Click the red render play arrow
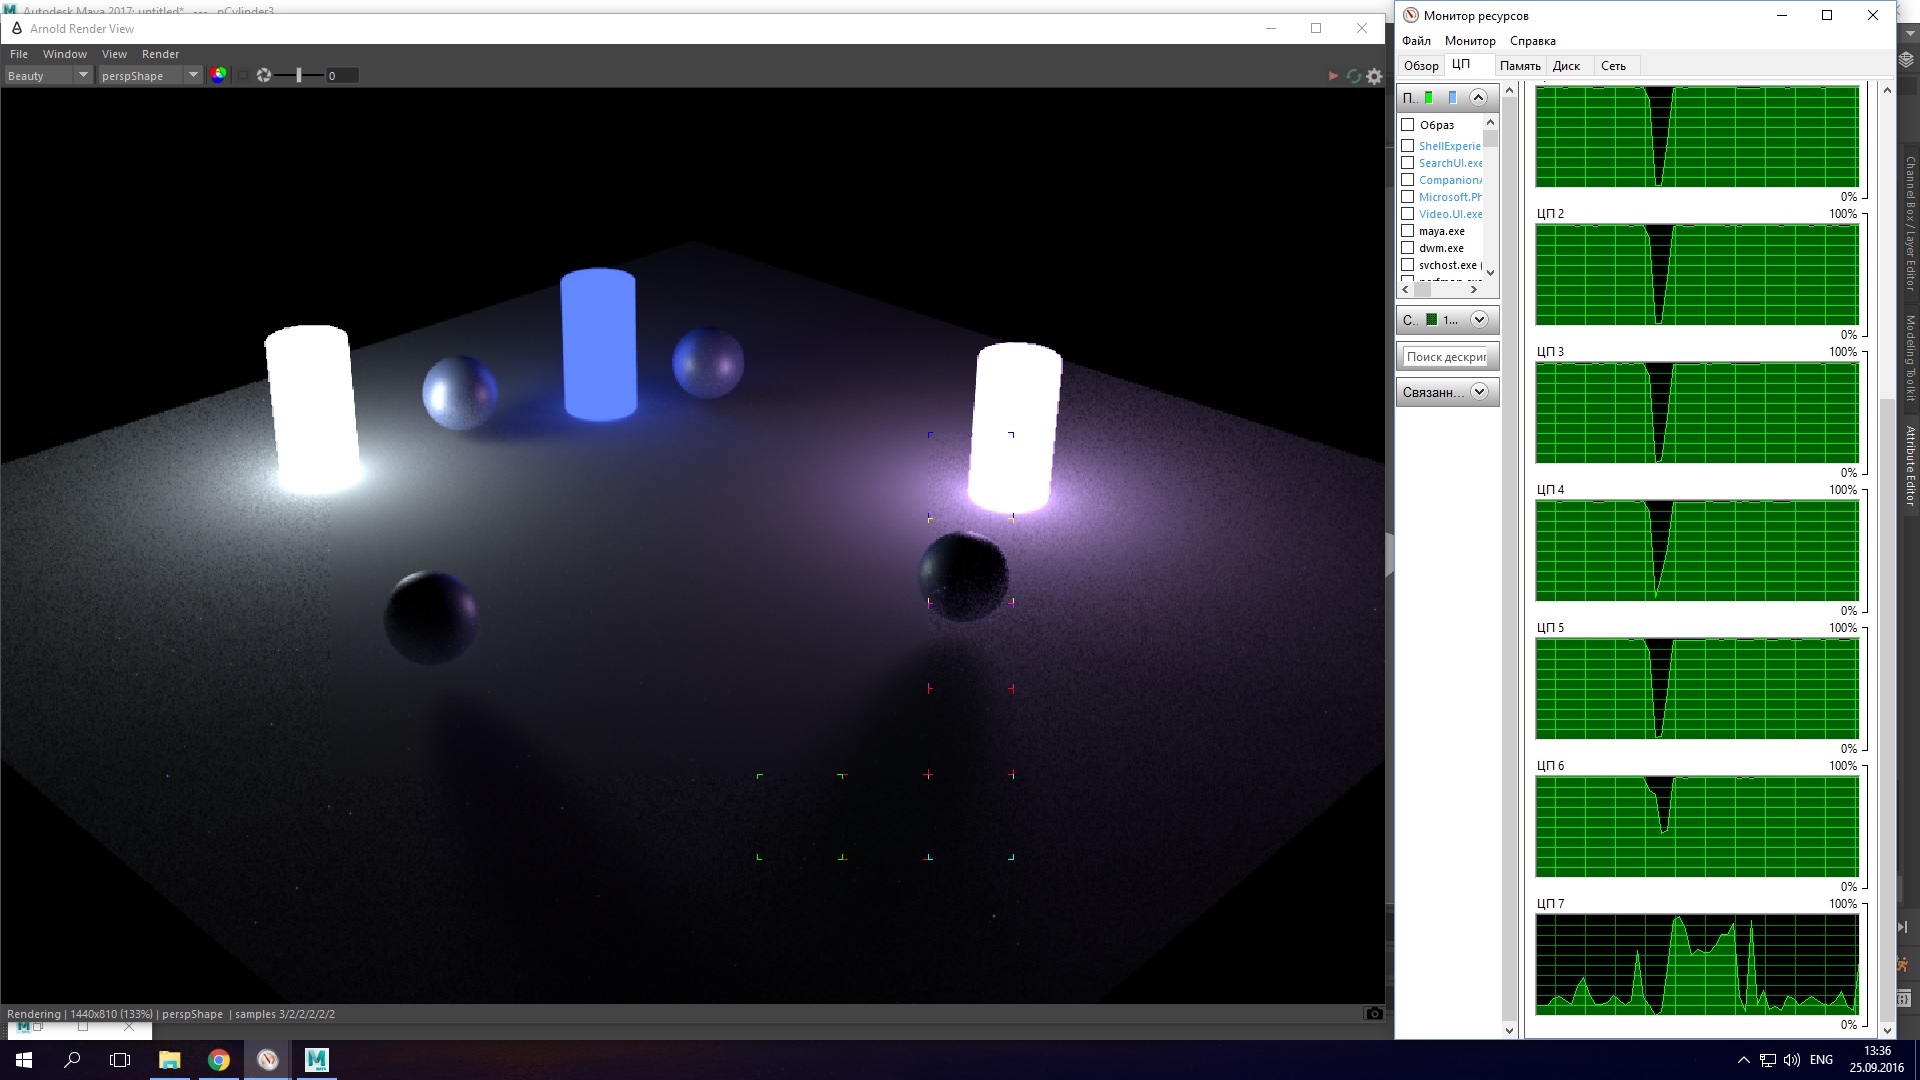The width and height of the screenshot is (1920, 1080). coord(1332,76)
